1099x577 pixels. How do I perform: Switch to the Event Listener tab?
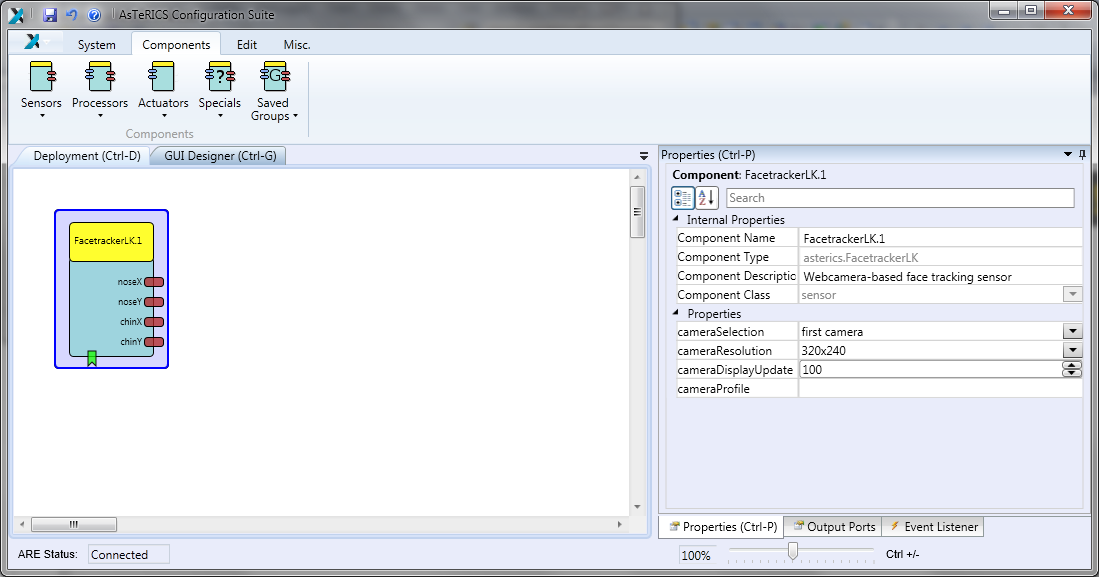pyautogui.click(x=934, y=527)
